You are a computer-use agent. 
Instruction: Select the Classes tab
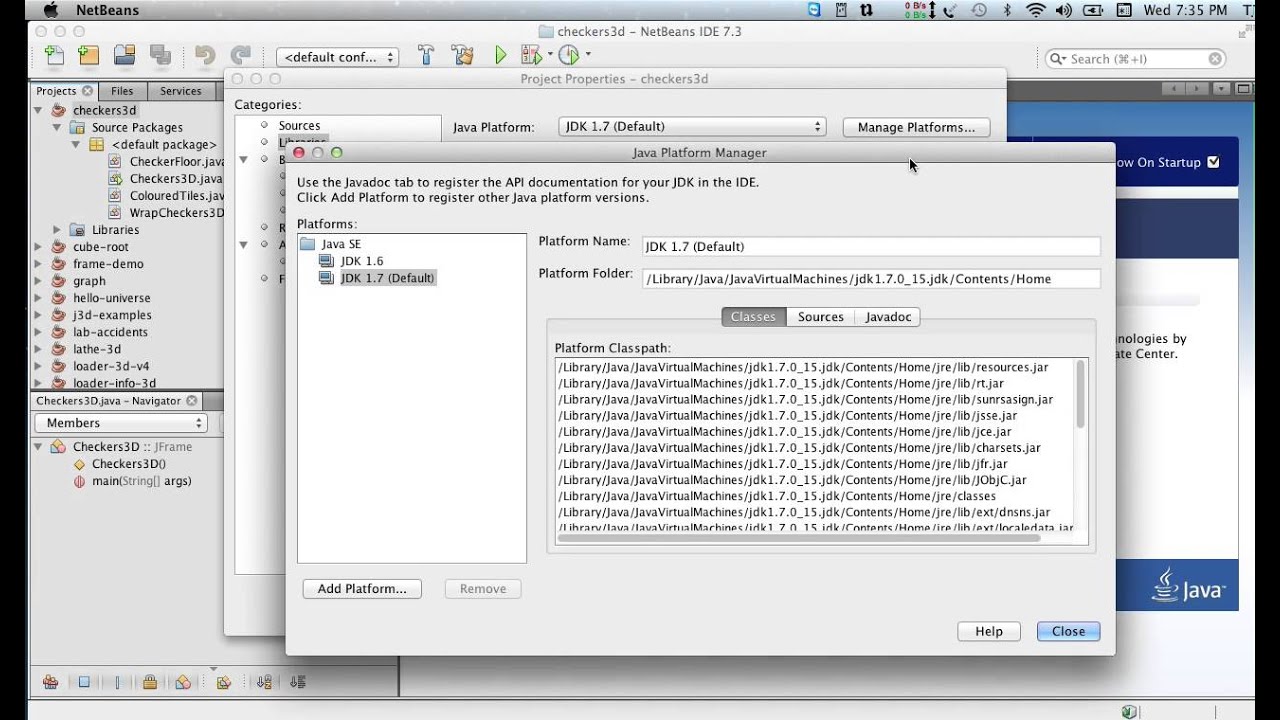[753, 317]
